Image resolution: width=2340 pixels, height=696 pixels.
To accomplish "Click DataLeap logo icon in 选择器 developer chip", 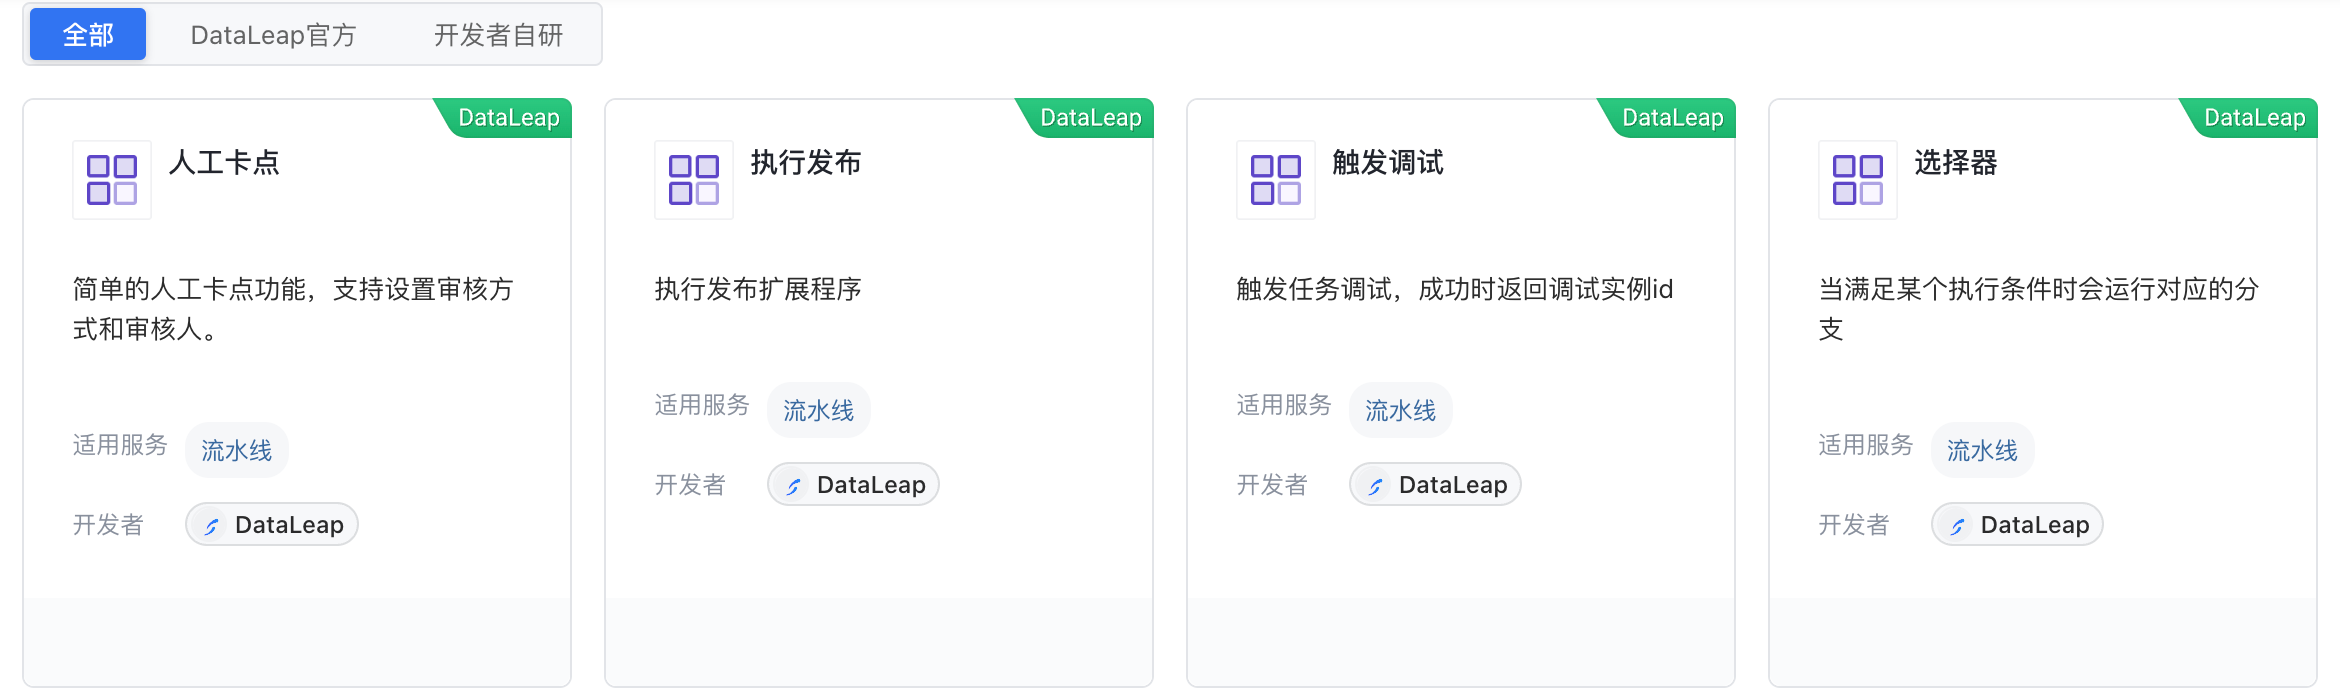I will click(1958, 526).
